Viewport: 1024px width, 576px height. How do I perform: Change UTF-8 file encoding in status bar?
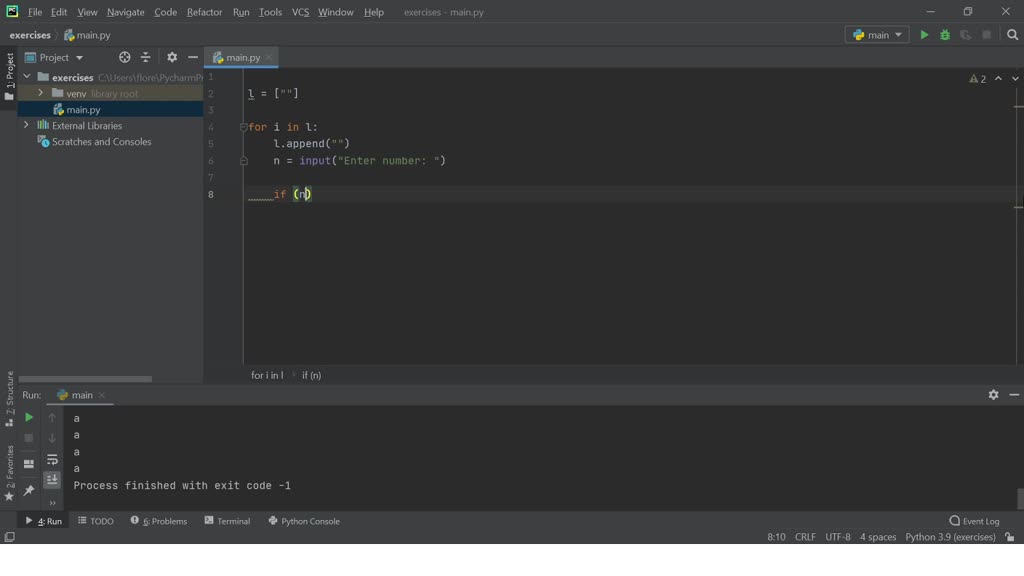pyautogui.click(x=838, y=537)
